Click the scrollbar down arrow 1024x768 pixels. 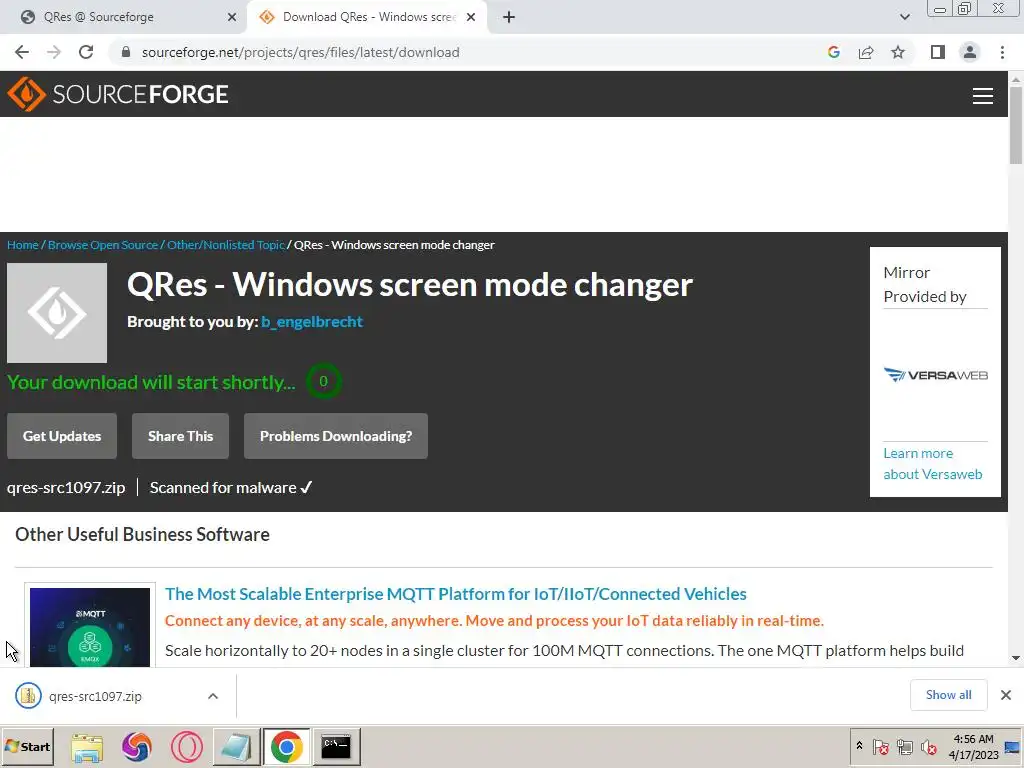1016,658
